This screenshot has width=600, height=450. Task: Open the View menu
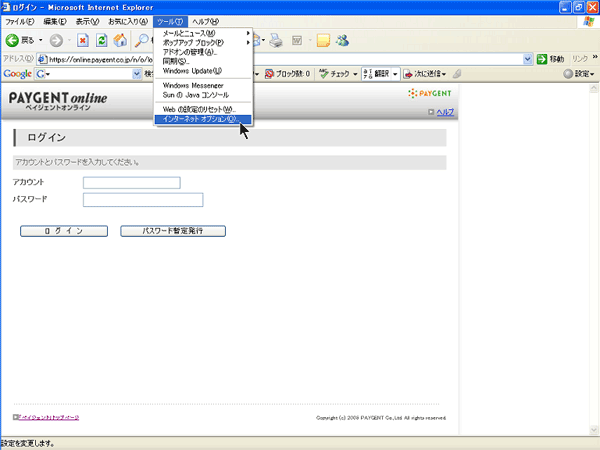point(87,21)
